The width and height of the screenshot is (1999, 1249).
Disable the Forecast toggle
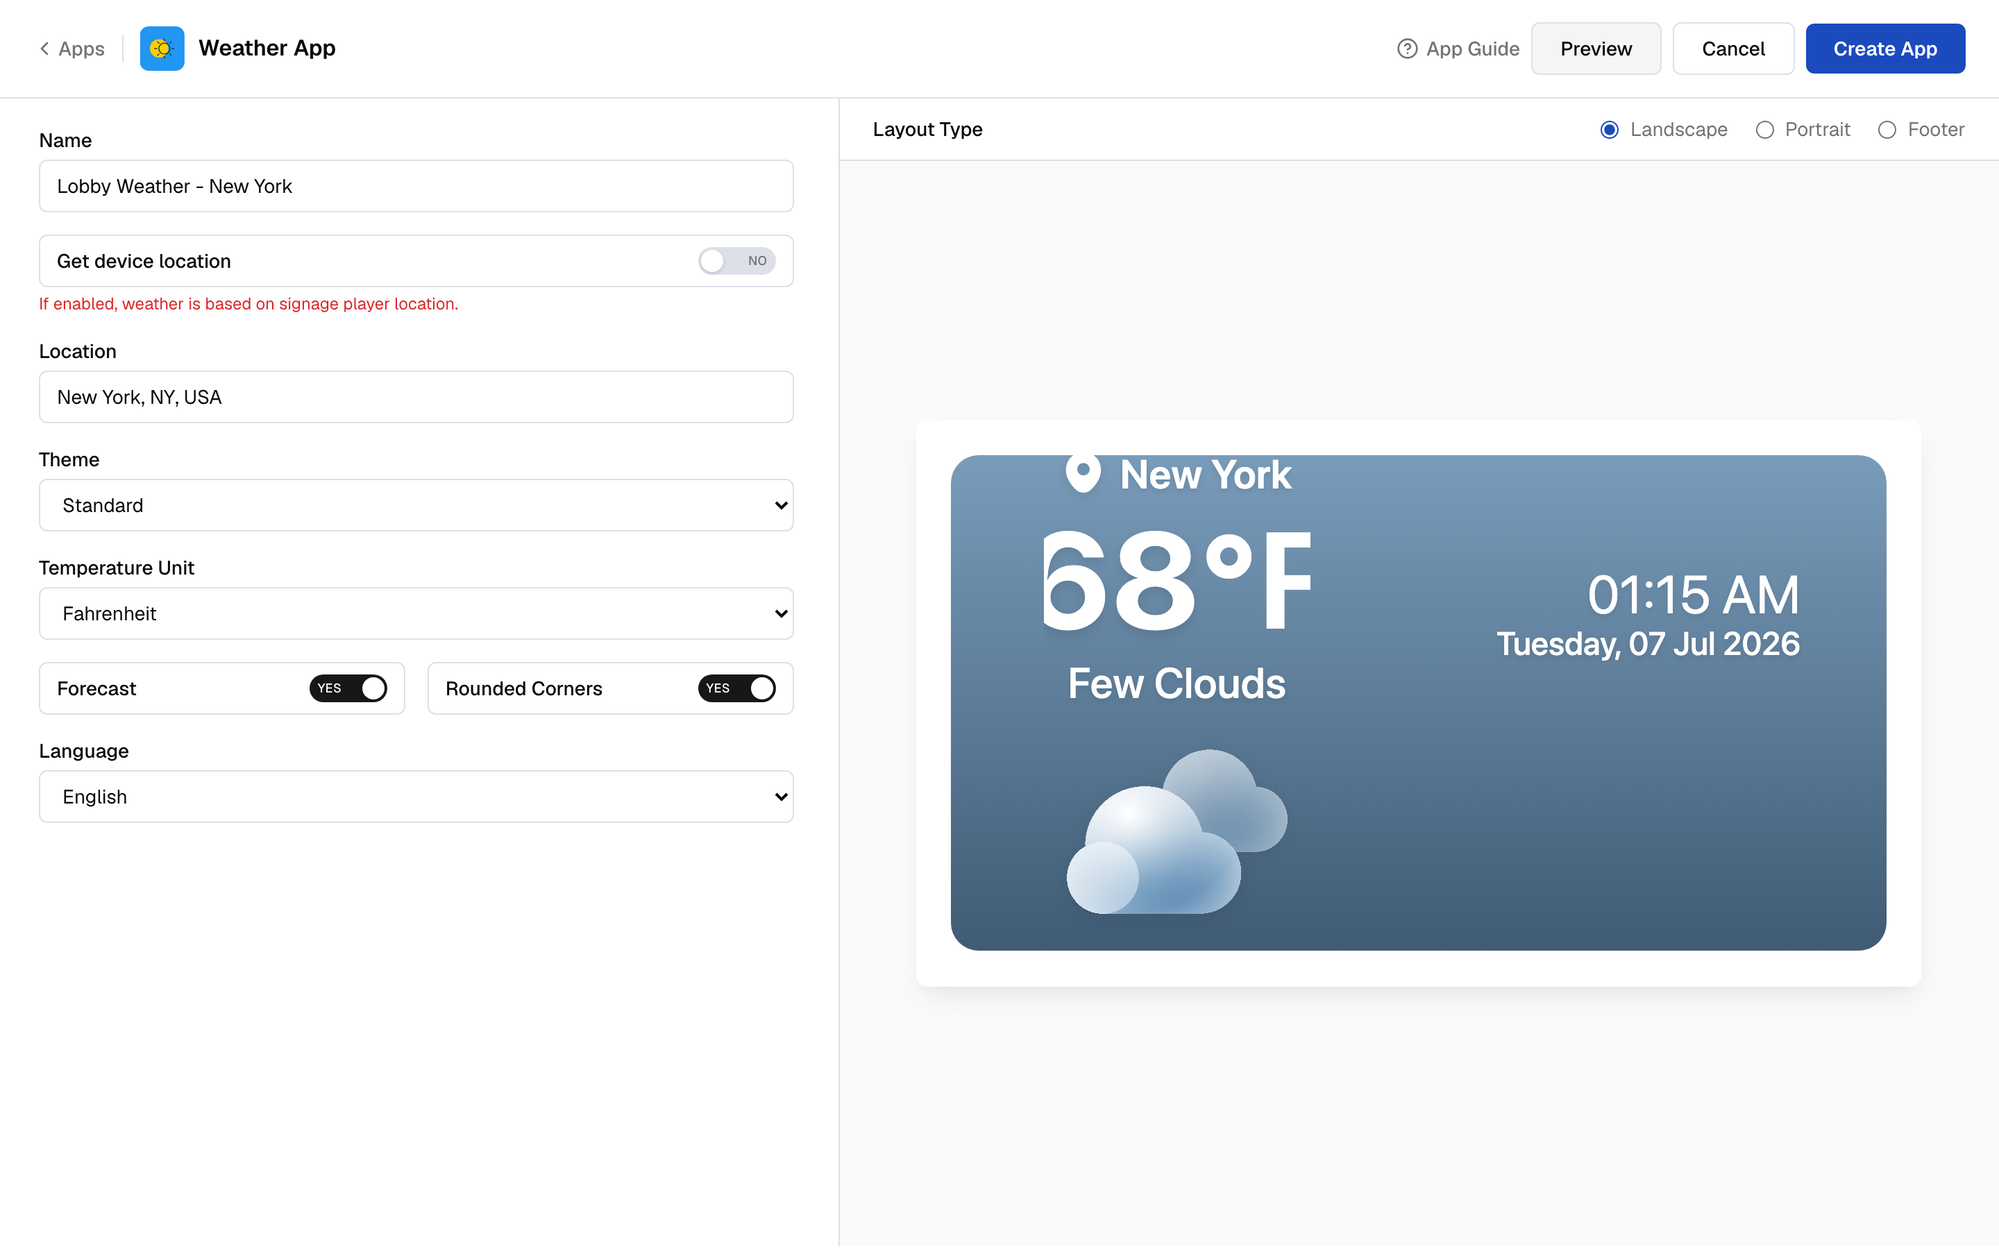coord(348,688)
